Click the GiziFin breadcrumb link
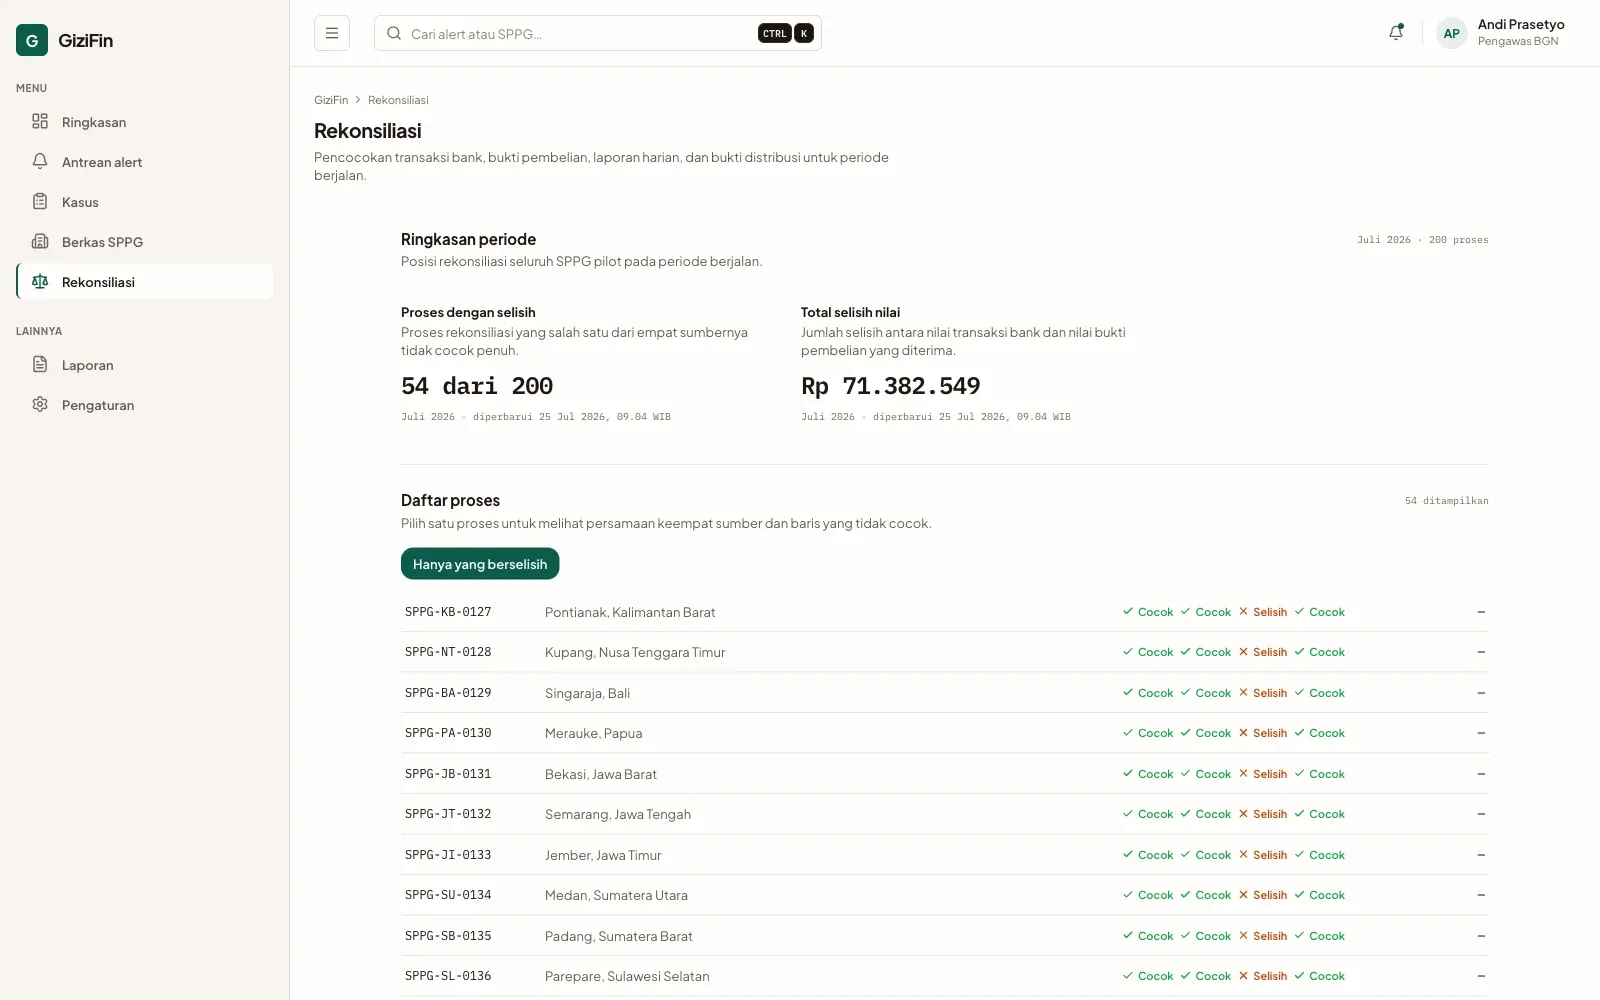The height and width of the screenshot is (1000, 1600). [331, 100]
